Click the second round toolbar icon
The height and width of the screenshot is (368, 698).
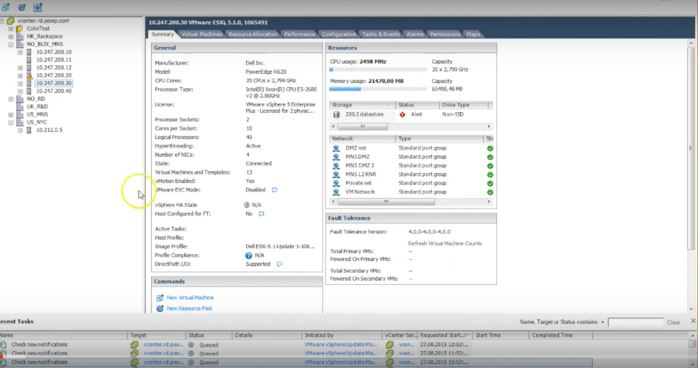pyautogui.click(x=21, y=7)
